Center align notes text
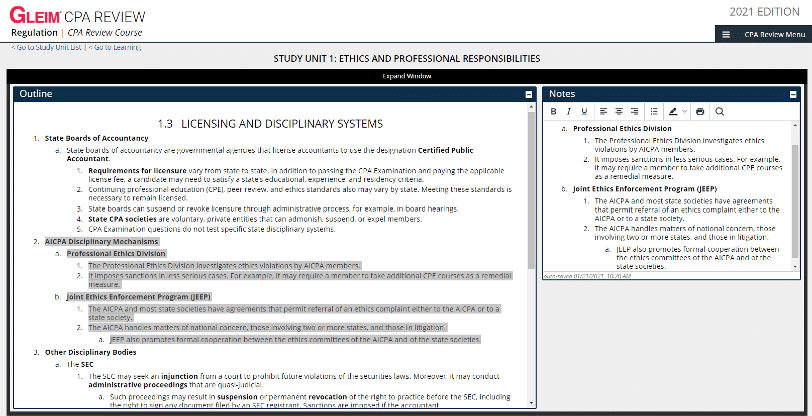Image resolution: width=812 pixels, height=416 pixels. click(x=619, y=111)
